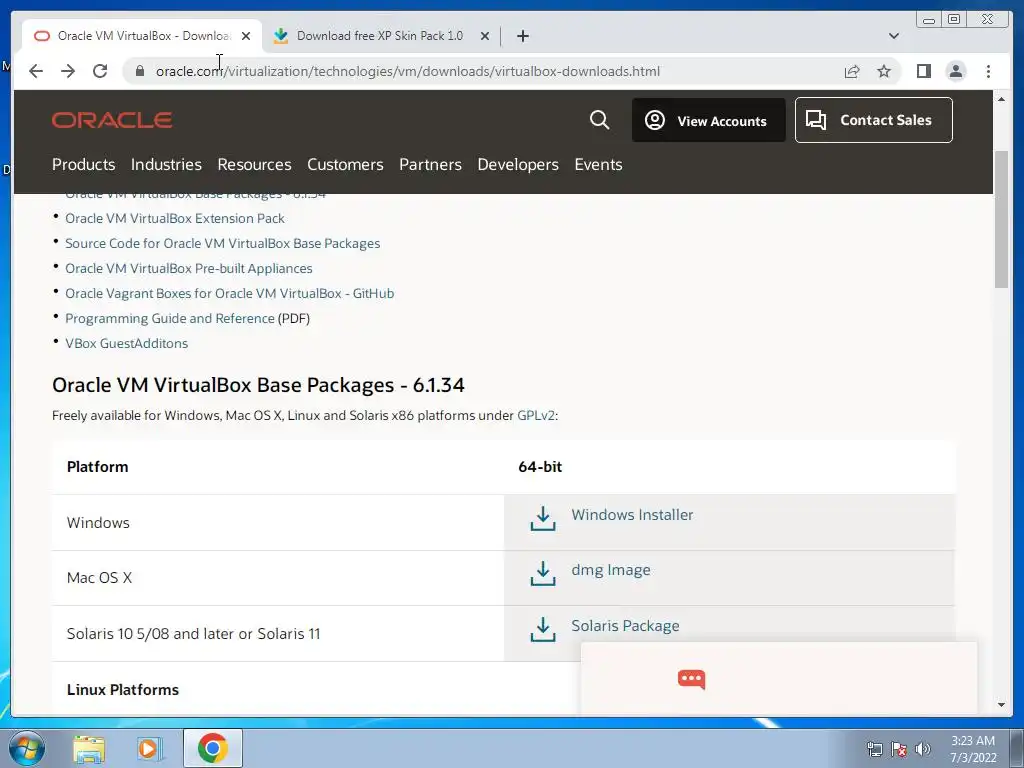Click the padlock site info icon
Viewport: 1024px width, 768px height.
[139, 71]
